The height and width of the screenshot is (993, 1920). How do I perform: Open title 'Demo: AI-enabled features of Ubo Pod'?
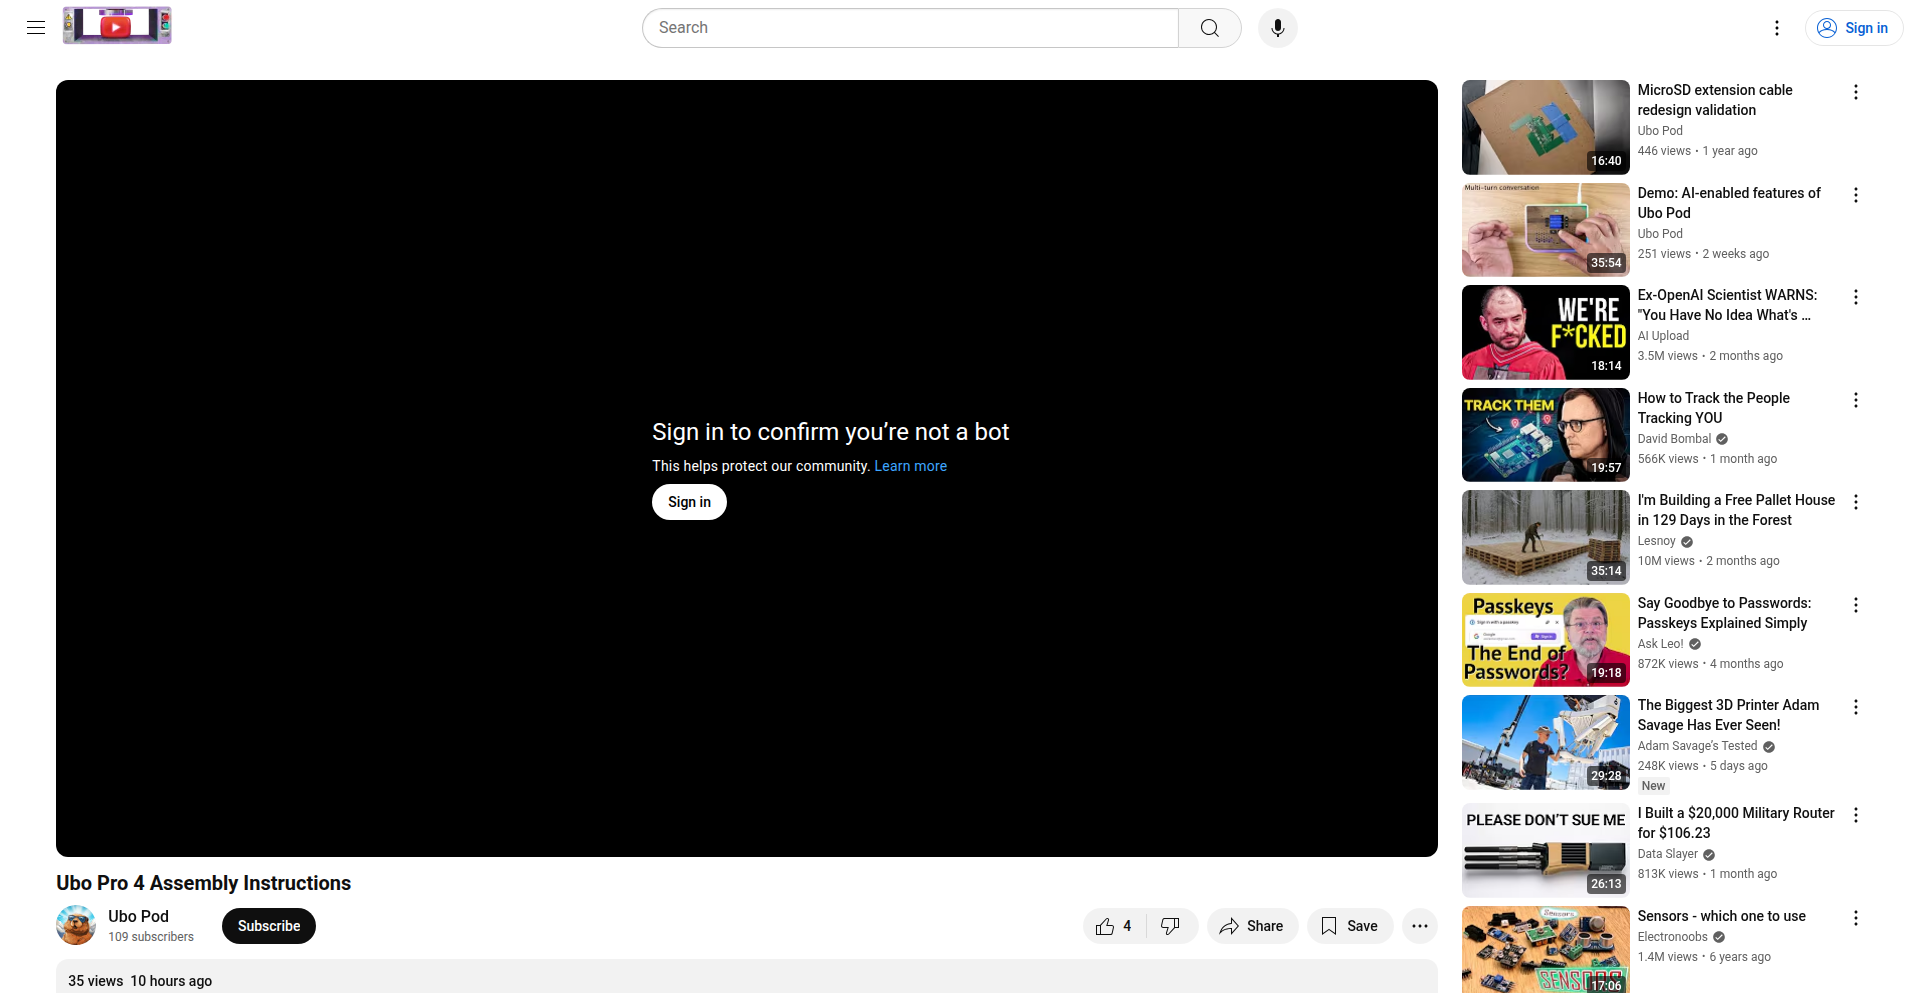click(x=1729, y=203)
